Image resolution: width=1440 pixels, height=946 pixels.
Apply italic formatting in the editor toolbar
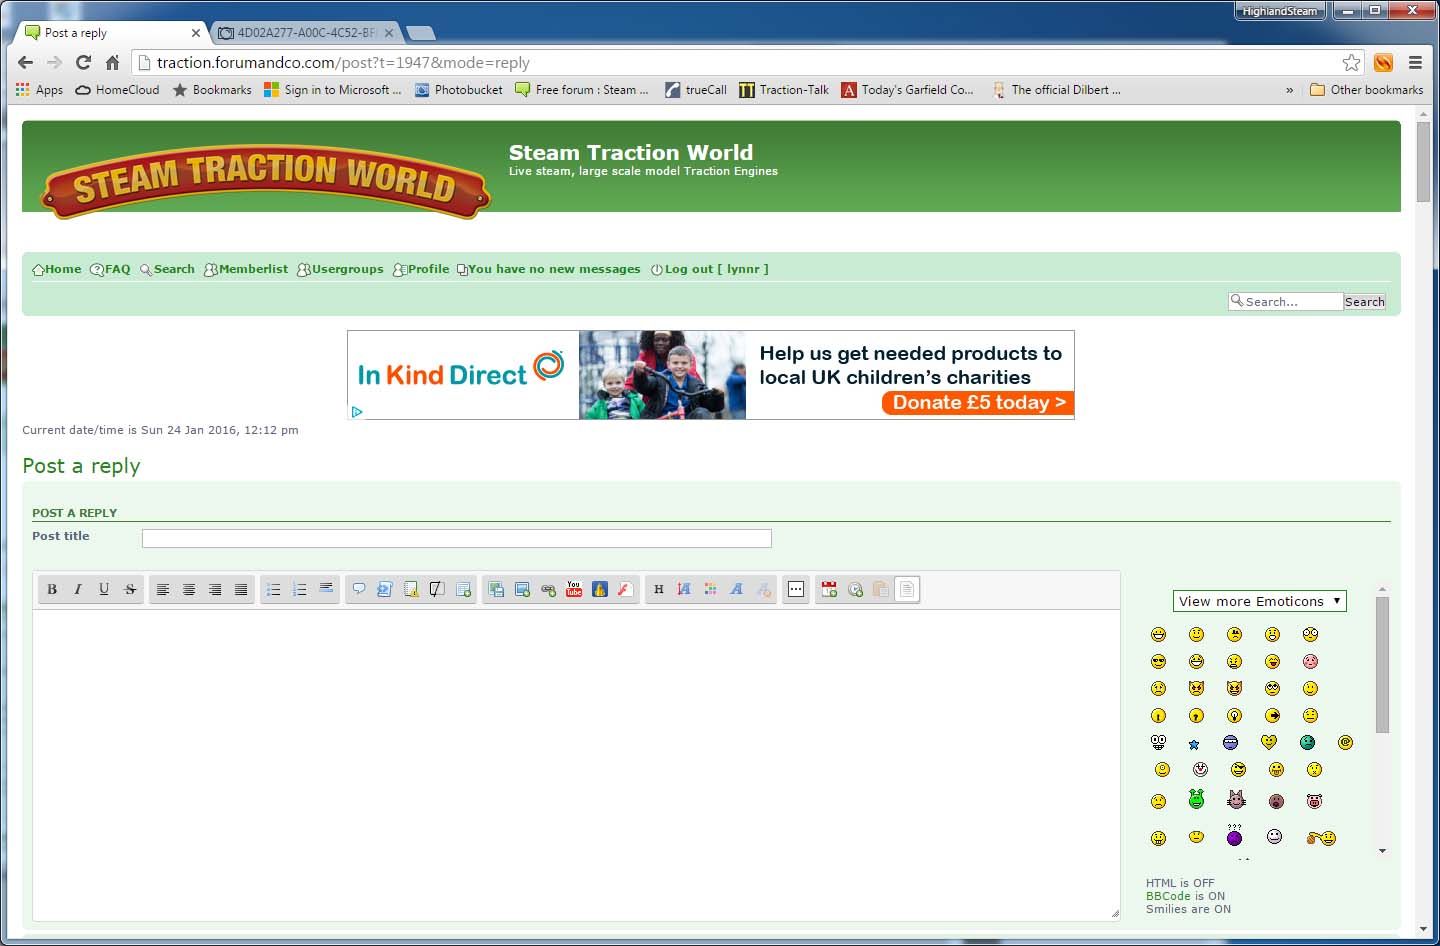(x=78, y=589)
